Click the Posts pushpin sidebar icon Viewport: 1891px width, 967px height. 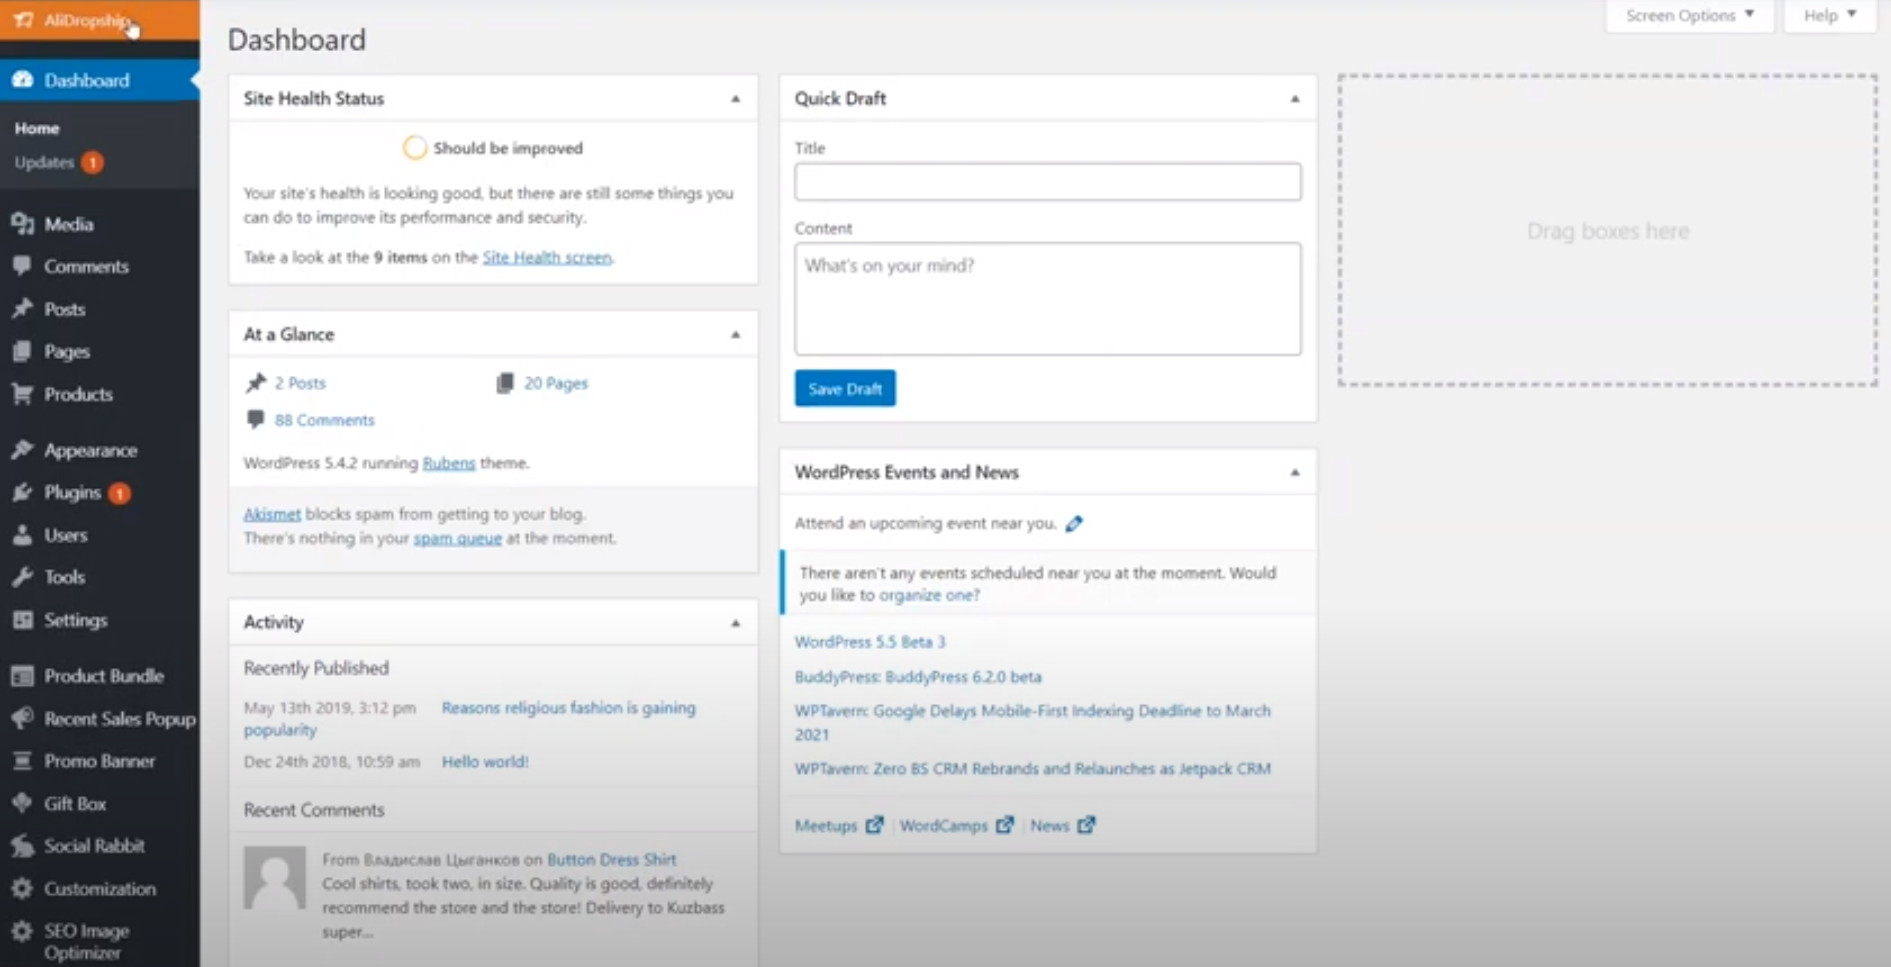pos(22,309)
